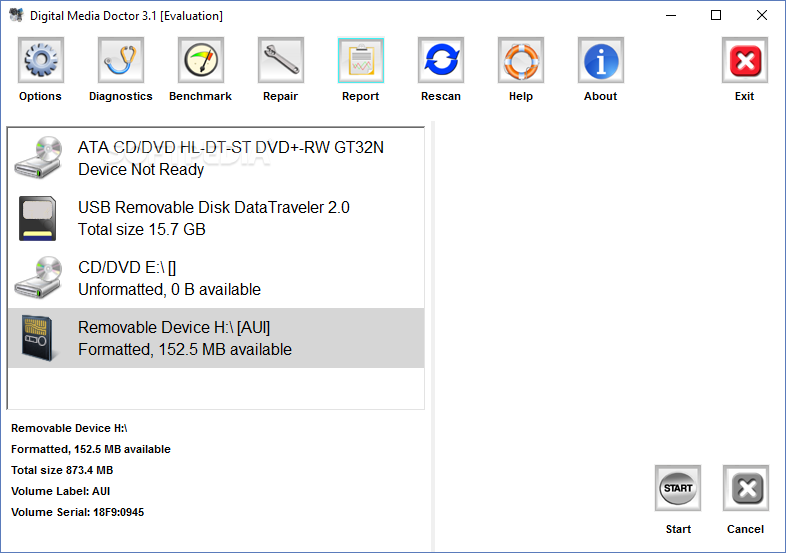Select USB Removable Disk DataTraveler 2.0 entry
This screenshot has height=553, width=786.
(216, 218)
